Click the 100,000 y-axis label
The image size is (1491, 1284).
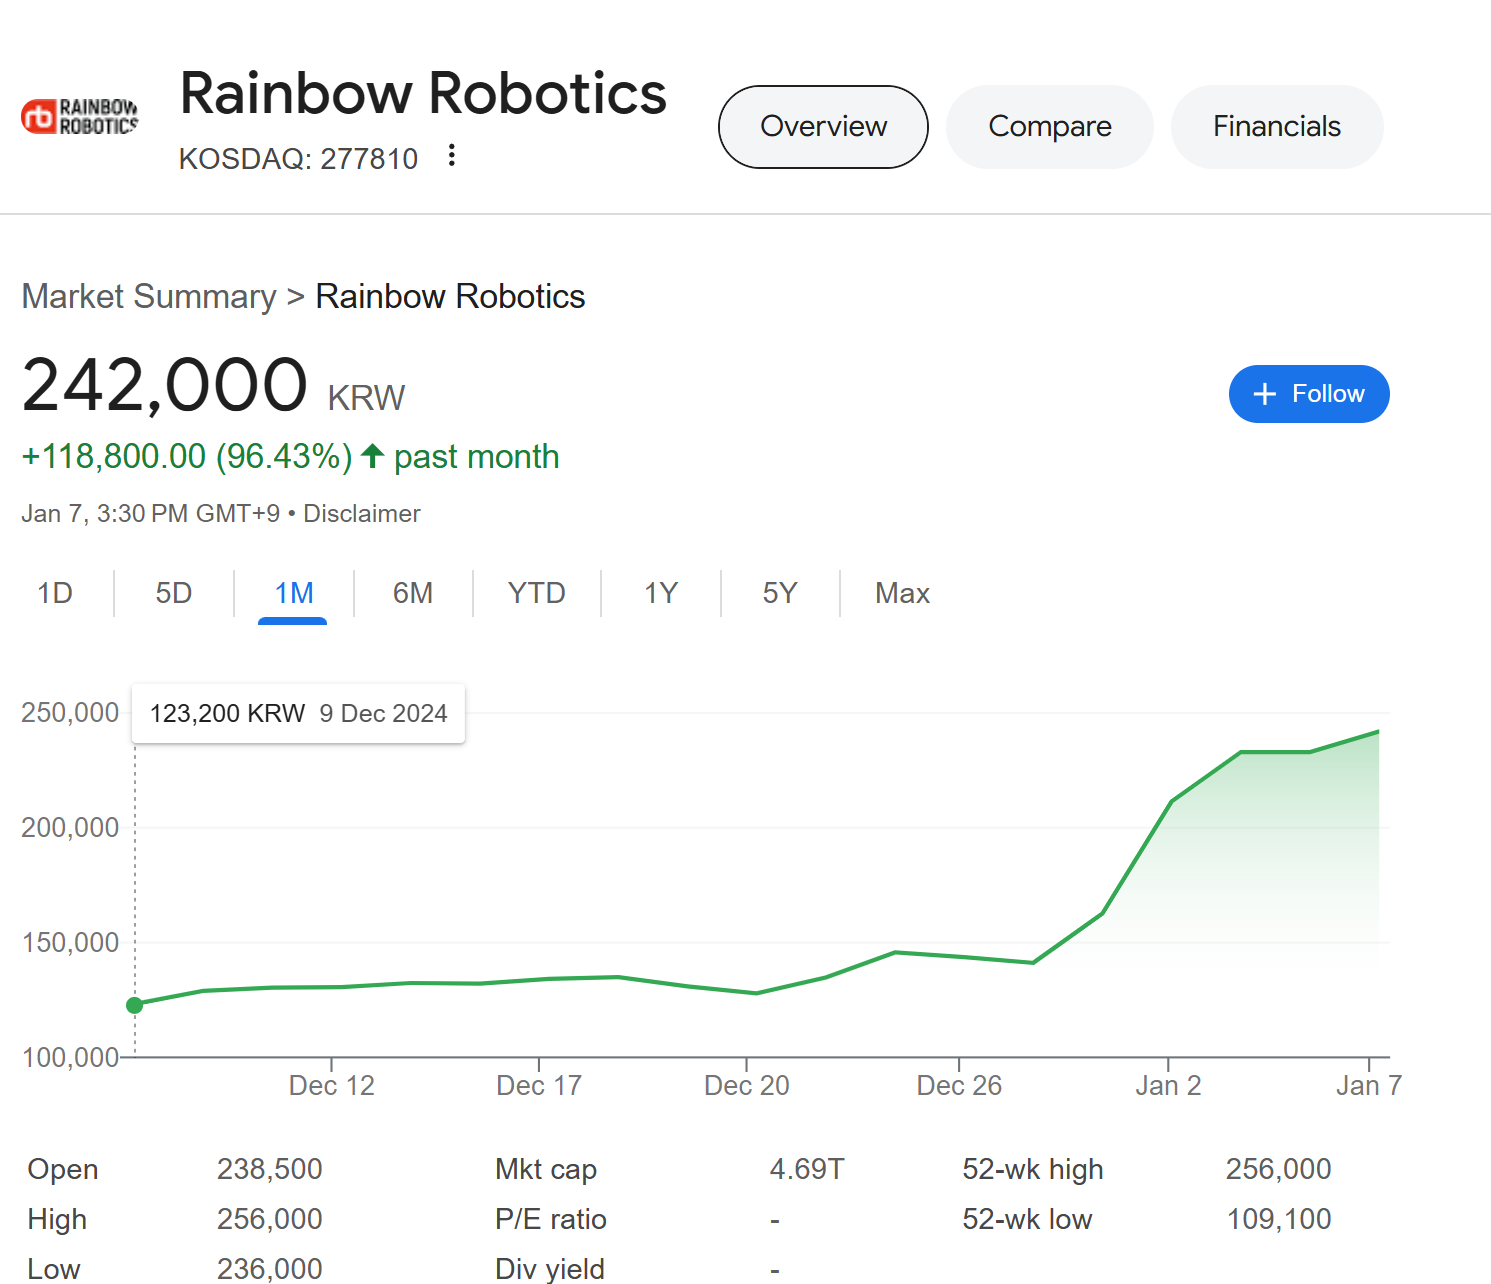click(70, 1058)
